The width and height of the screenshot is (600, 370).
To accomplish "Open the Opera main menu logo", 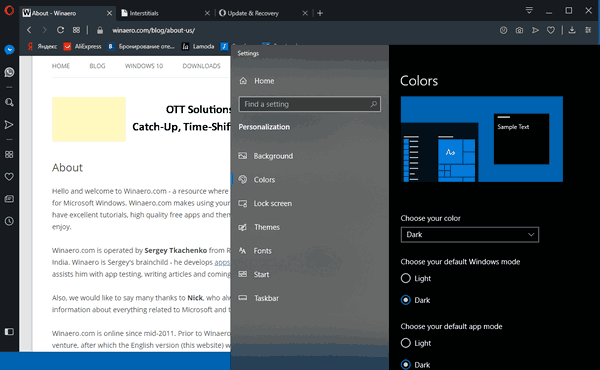I will 9,11.
